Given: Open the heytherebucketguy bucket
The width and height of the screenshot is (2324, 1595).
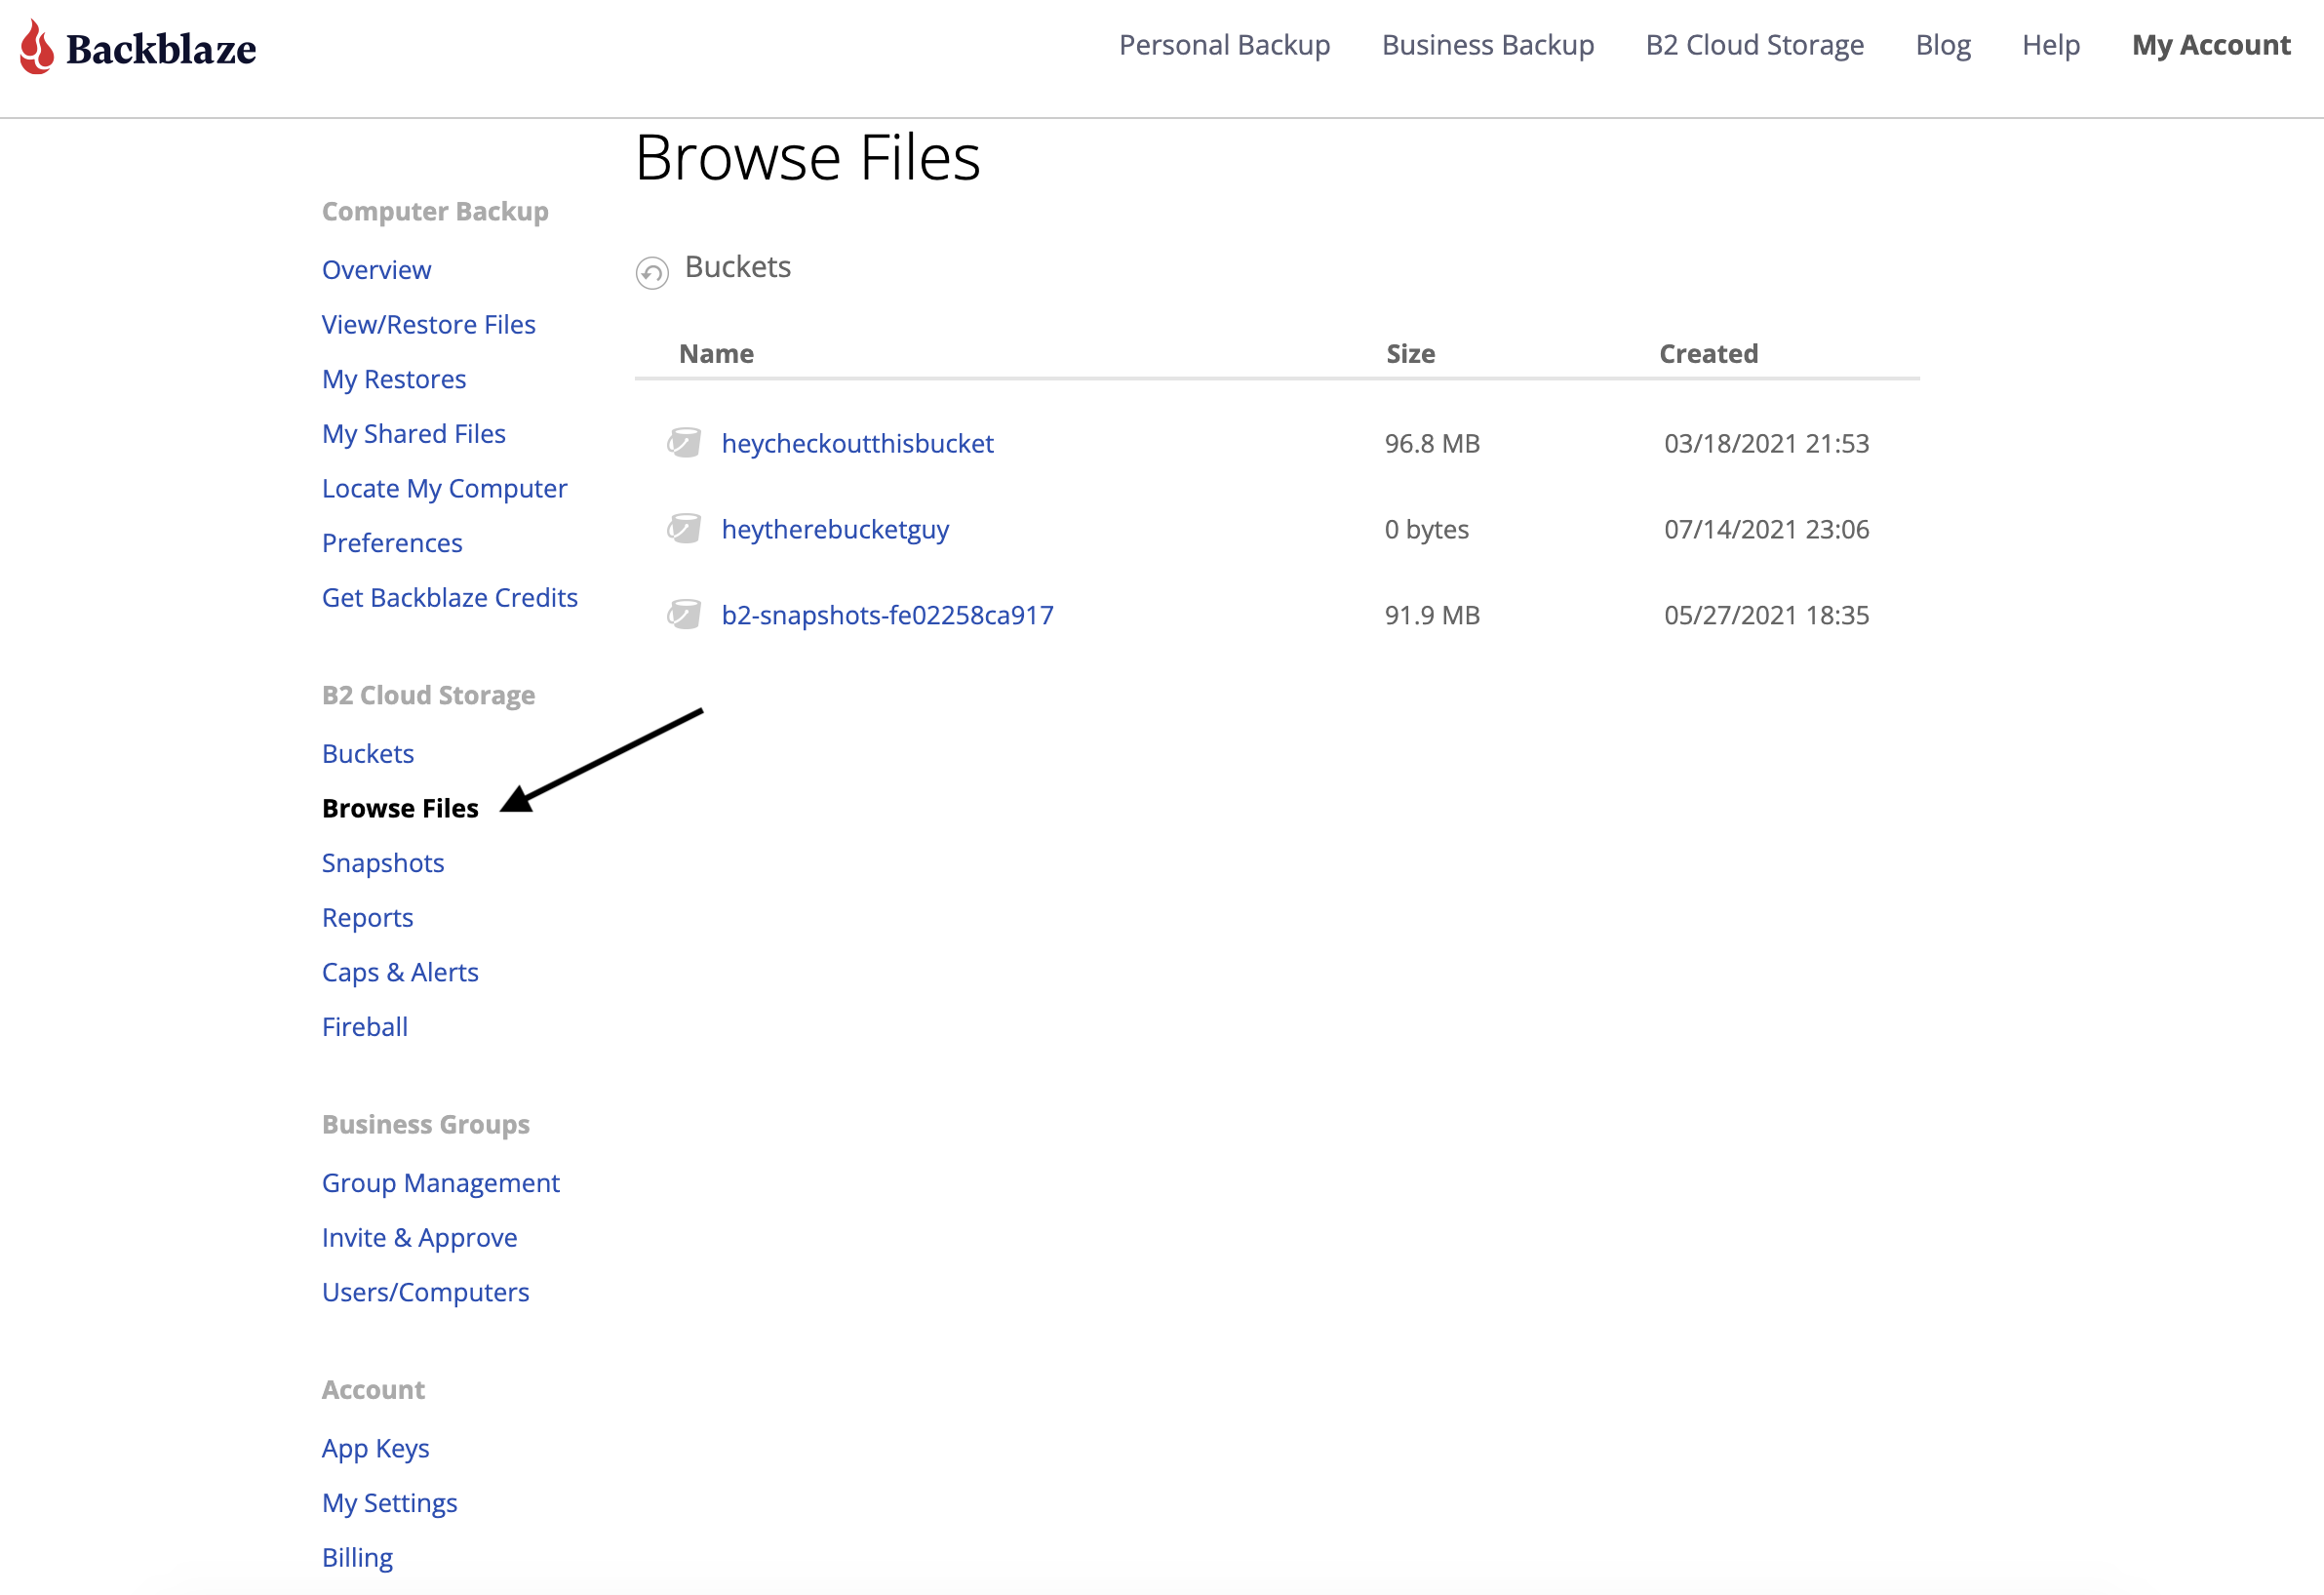Looking at the screenshot, I should tap(835, 529).
